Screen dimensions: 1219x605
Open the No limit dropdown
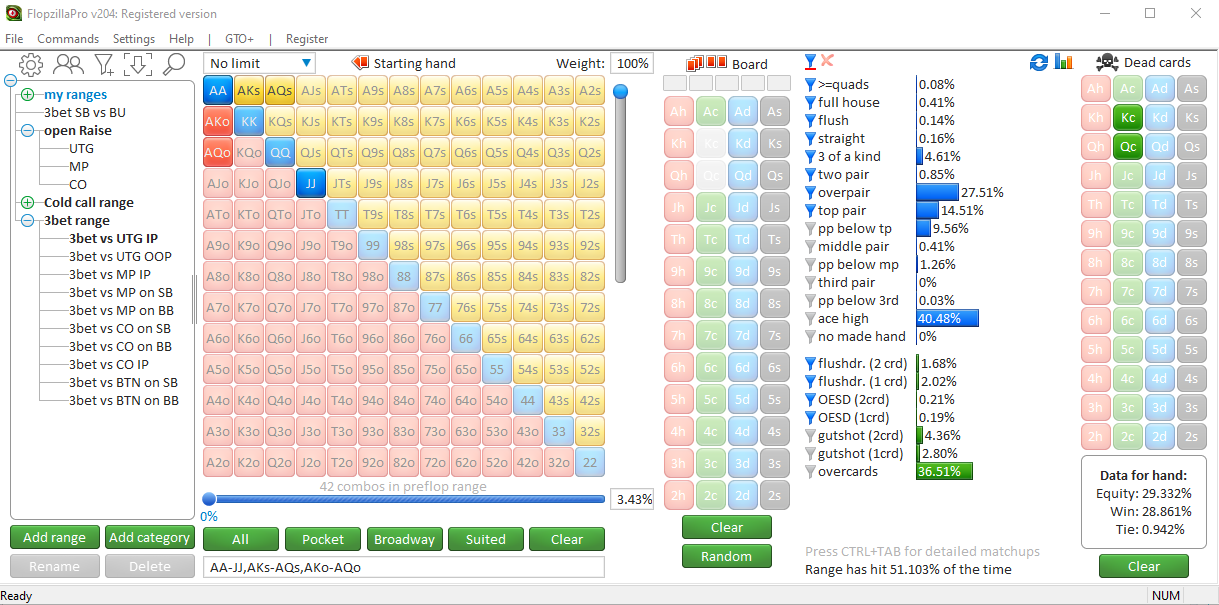[259, 63]
